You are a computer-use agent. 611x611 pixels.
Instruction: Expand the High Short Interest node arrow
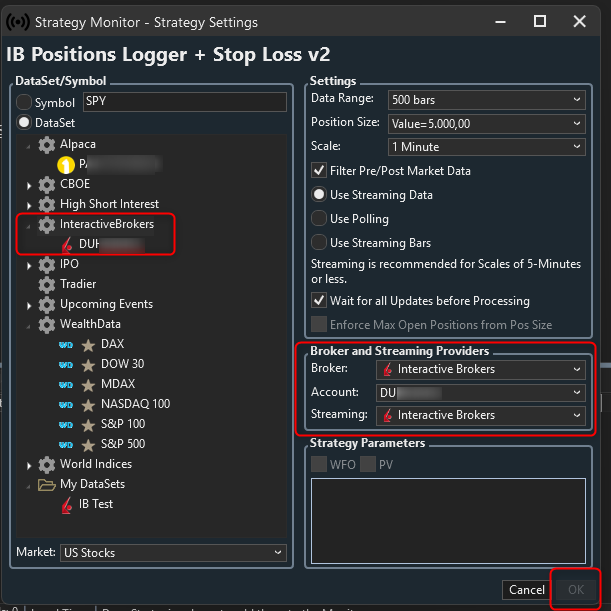pyautogui.click(x=29, y=205)
